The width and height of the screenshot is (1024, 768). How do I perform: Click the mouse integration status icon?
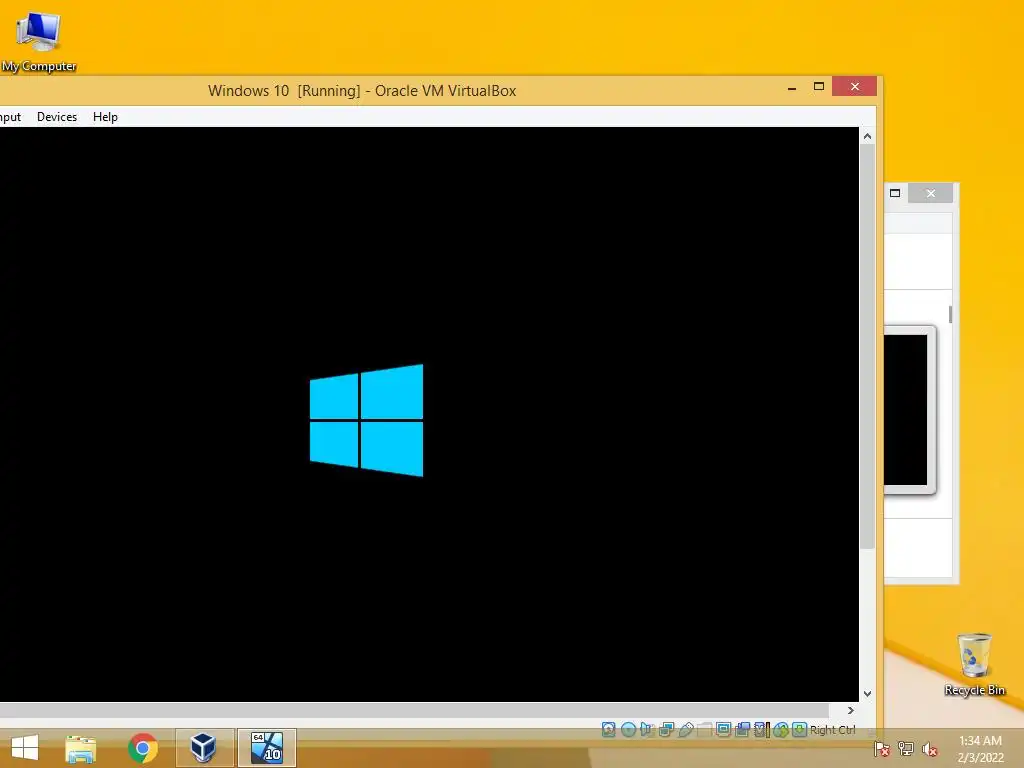[x=781, y=729]
